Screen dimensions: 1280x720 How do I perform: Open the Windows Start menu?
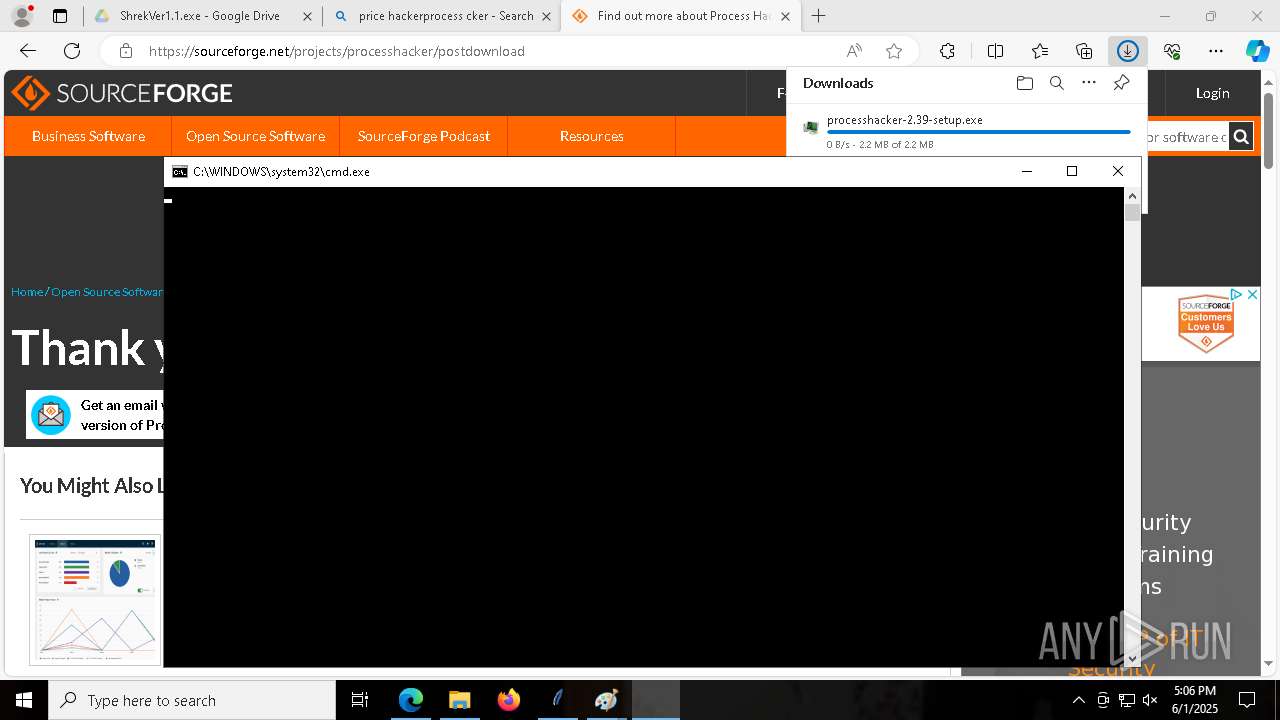(x=24, y=700)
